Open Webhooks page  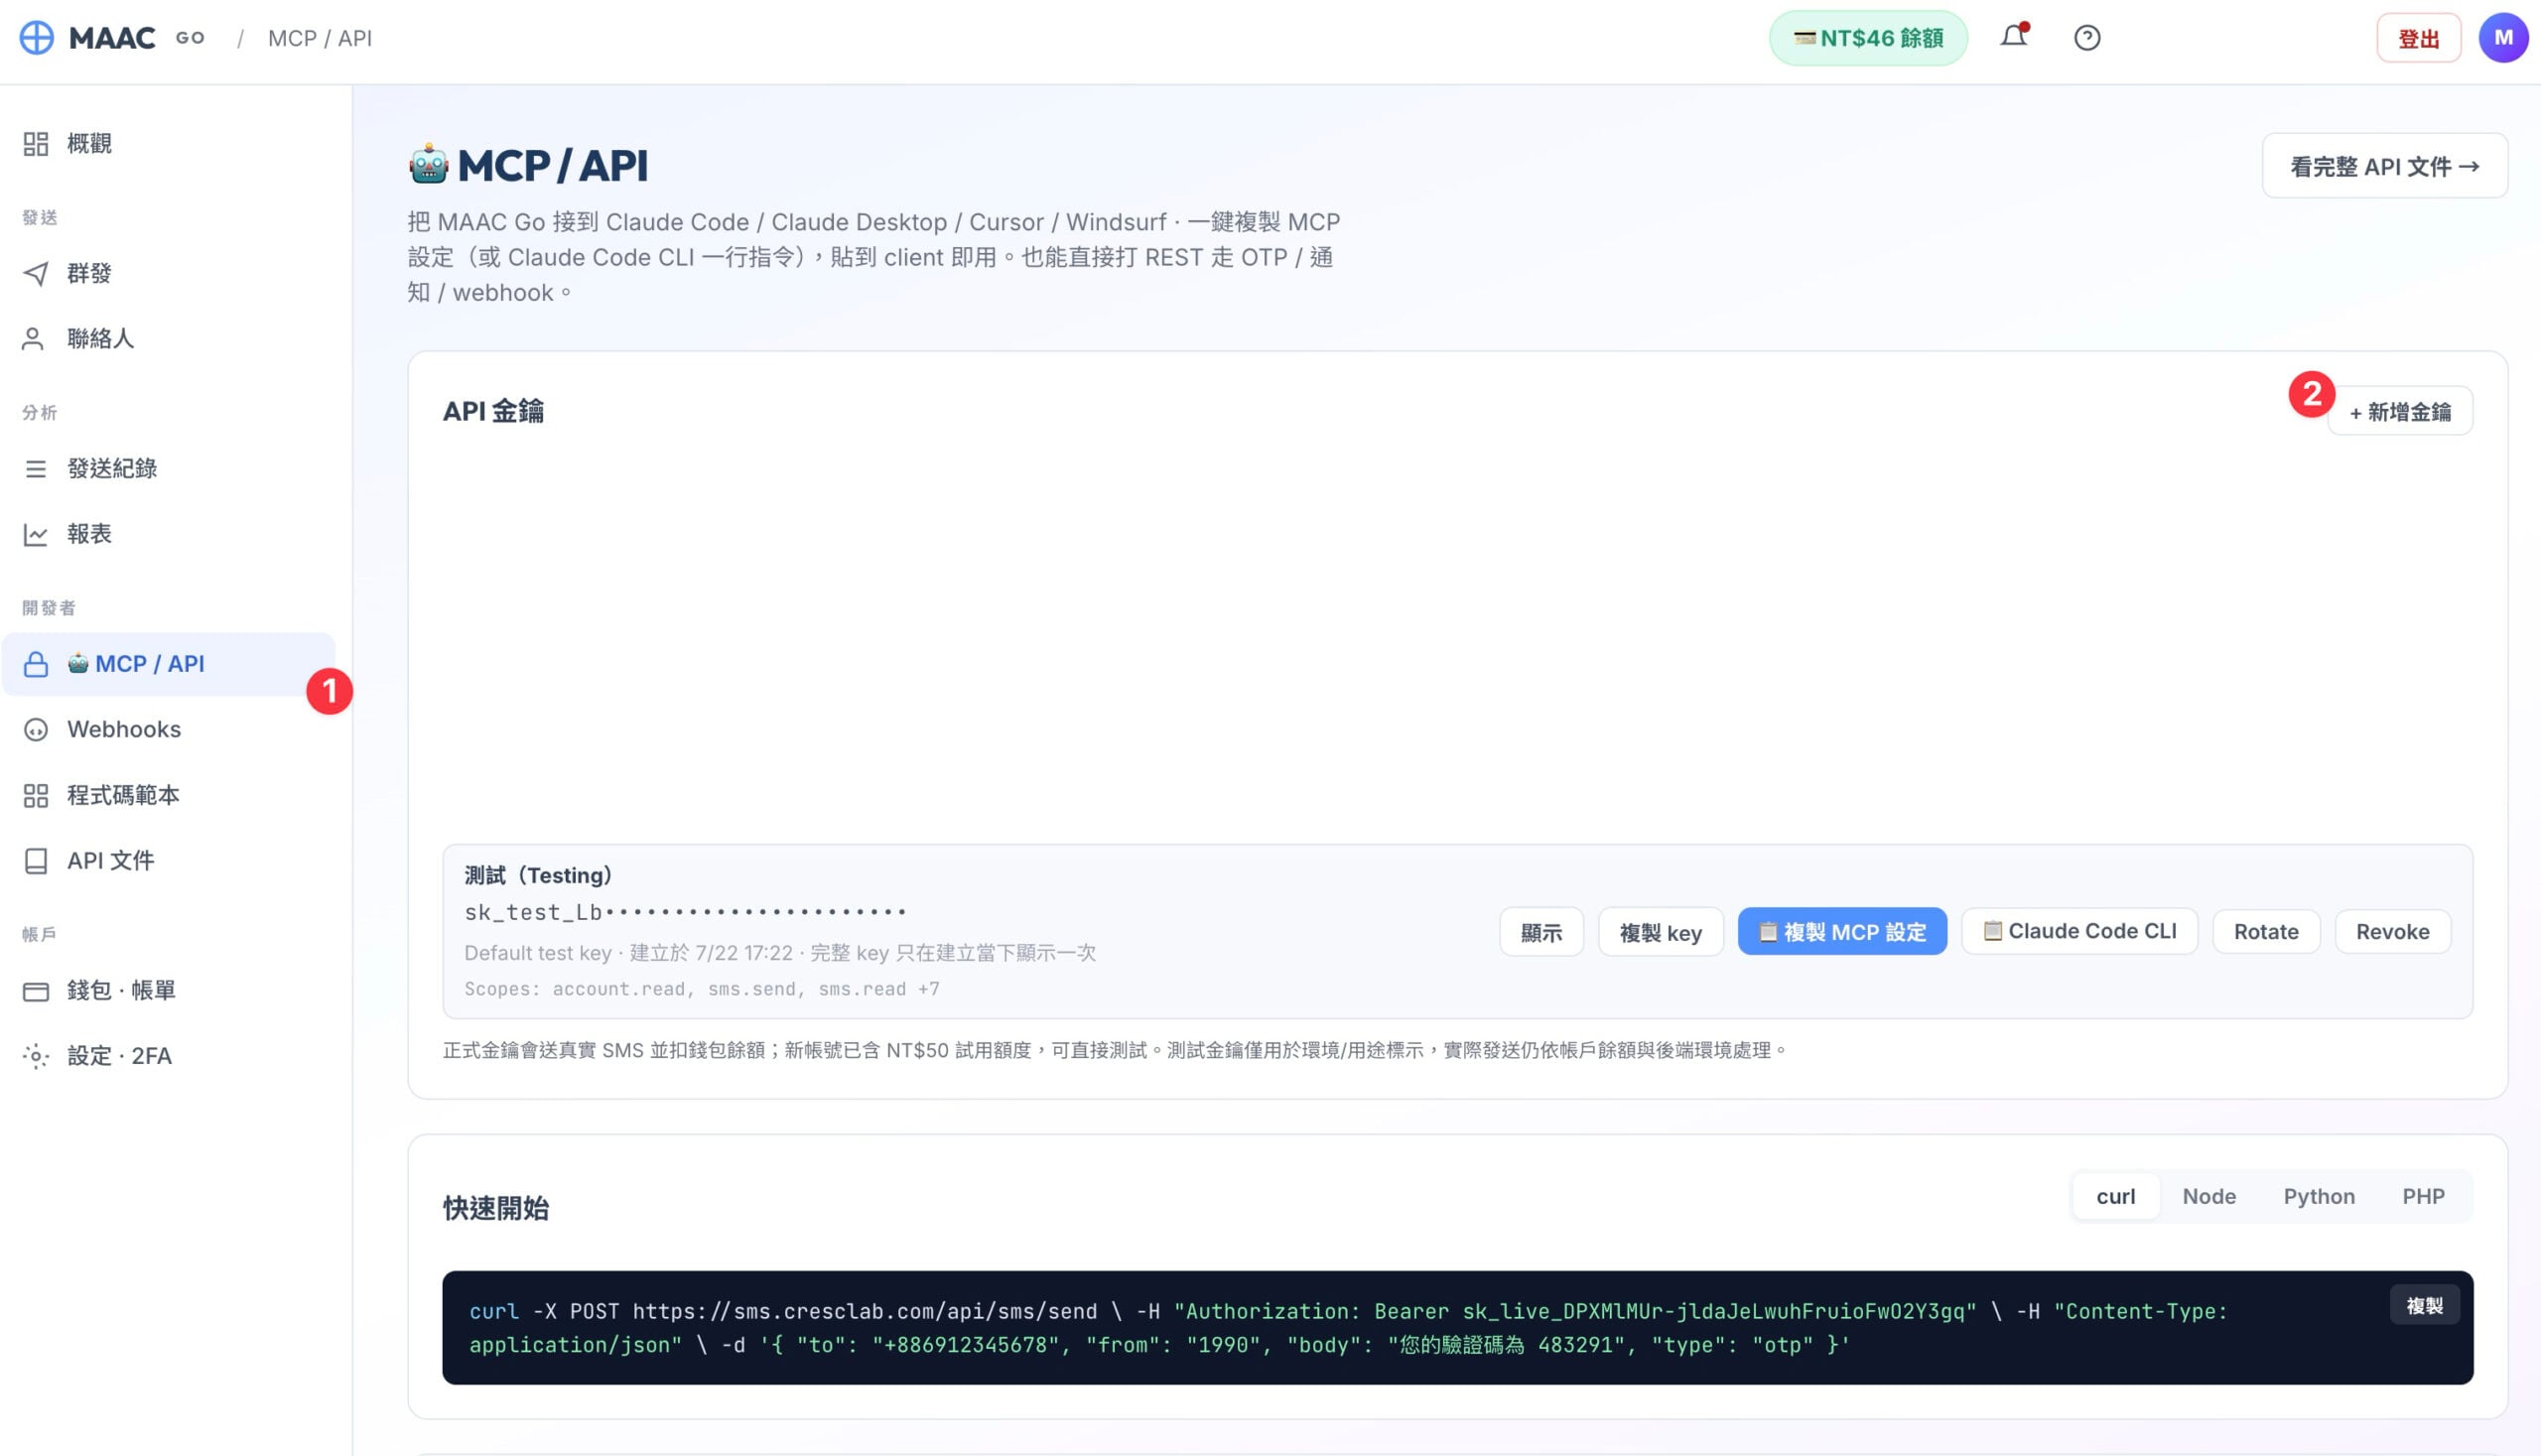coord(168,730)
